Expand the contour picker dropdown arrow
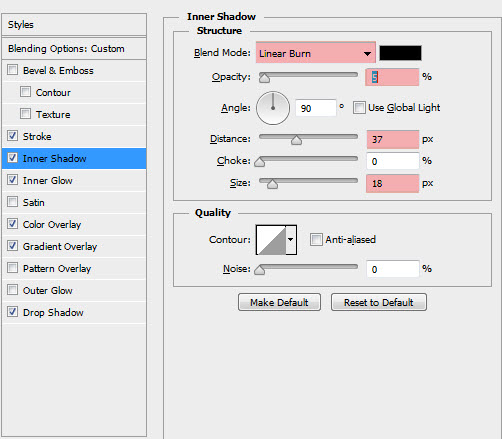The width and height of the screenshot is (502, 439). (x=291, y=240)
